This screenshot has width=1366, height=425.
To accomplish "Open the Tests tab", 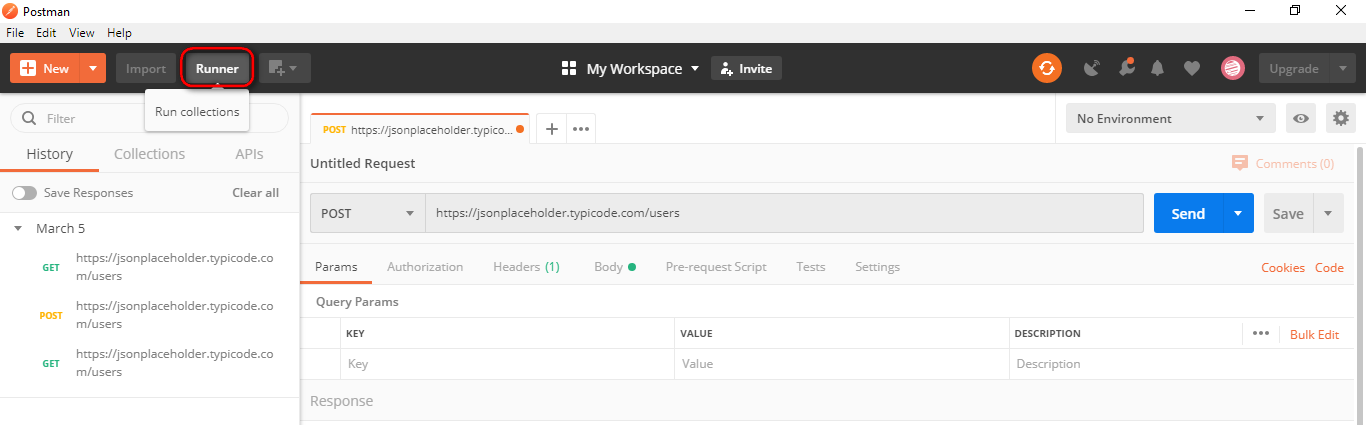I will (x=811, y=267).
